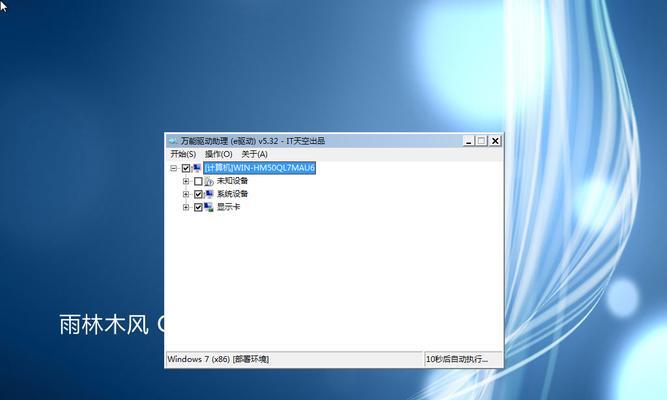This screenshot has height=400, width=667.
Task: Select the 未知设备 label
Action: [x=232, y=181]
